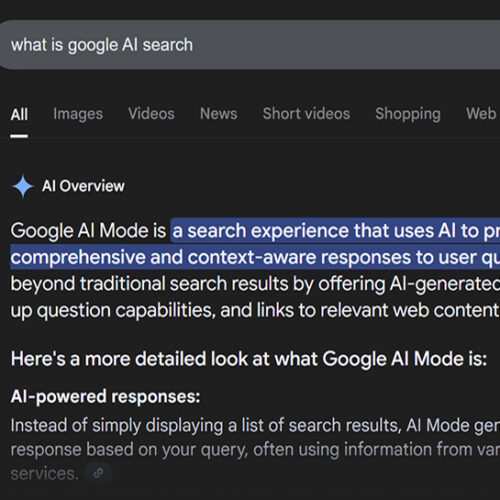Click the "Google AI Mode is" opening text
The height and width of the screenshot is (500, 500).
click(x=88, y=231)
